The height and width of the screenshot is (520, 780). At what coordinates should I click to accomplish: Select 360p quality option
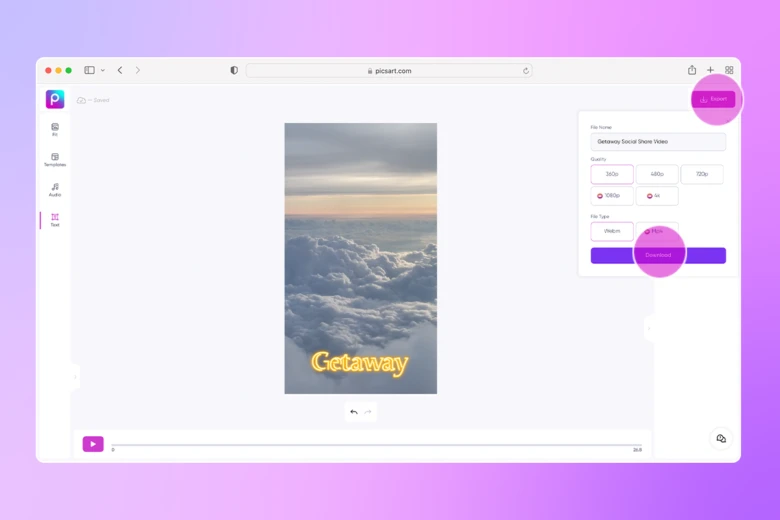[612, 174]
